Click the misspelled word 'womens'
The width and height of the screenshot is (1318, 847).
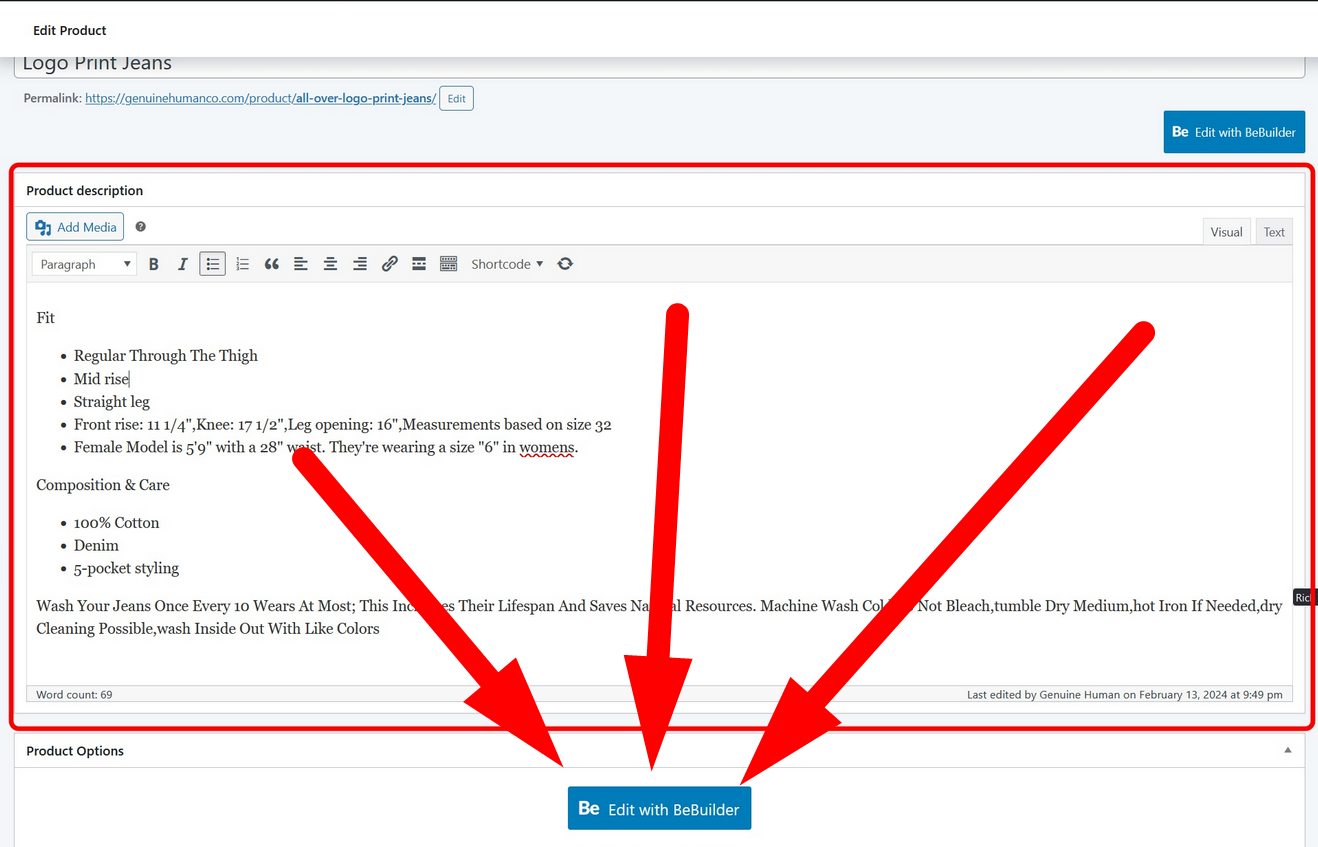click(547, 448)
